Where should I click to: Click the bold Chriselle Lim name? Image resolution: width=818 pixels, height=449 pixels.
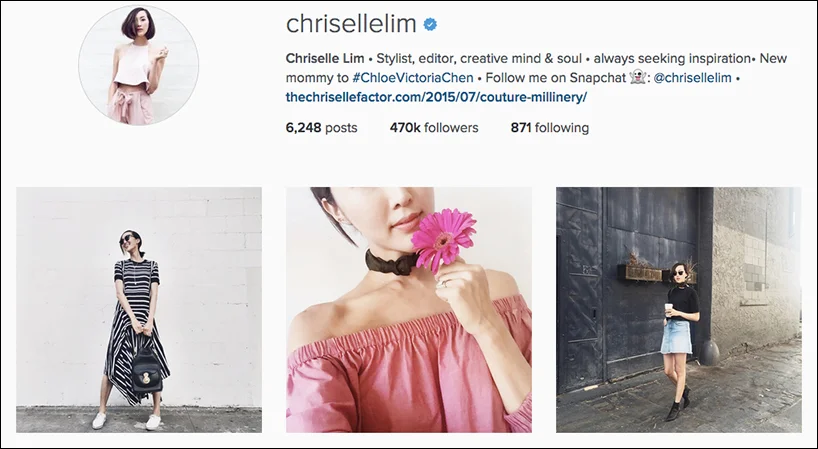(325, 58)
